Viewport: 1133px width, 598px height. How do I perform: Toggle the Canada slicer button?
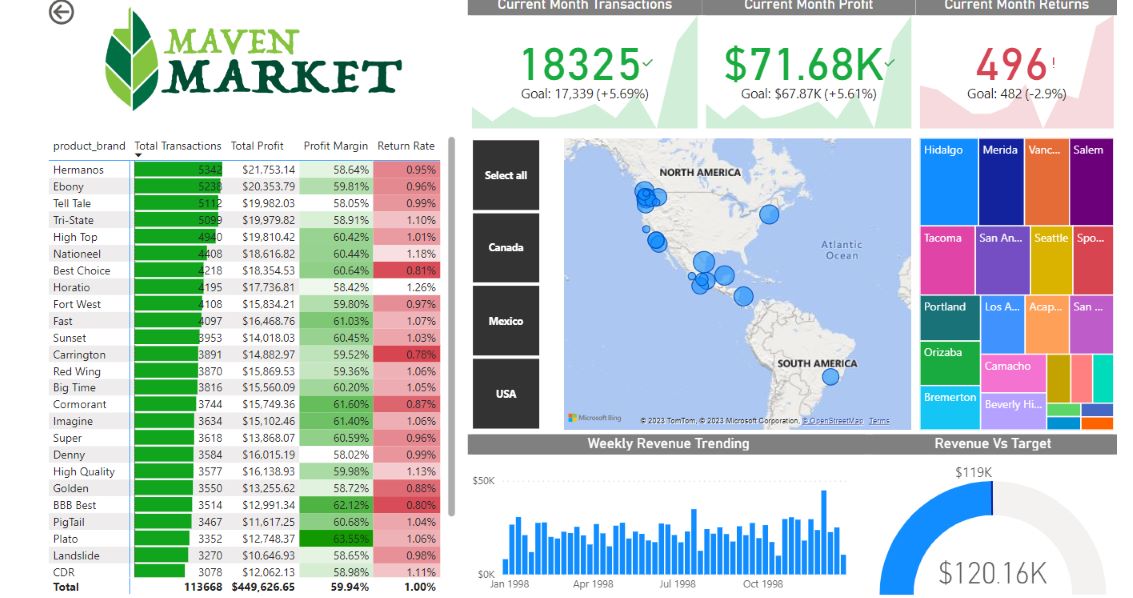click(x=506, y=248)
